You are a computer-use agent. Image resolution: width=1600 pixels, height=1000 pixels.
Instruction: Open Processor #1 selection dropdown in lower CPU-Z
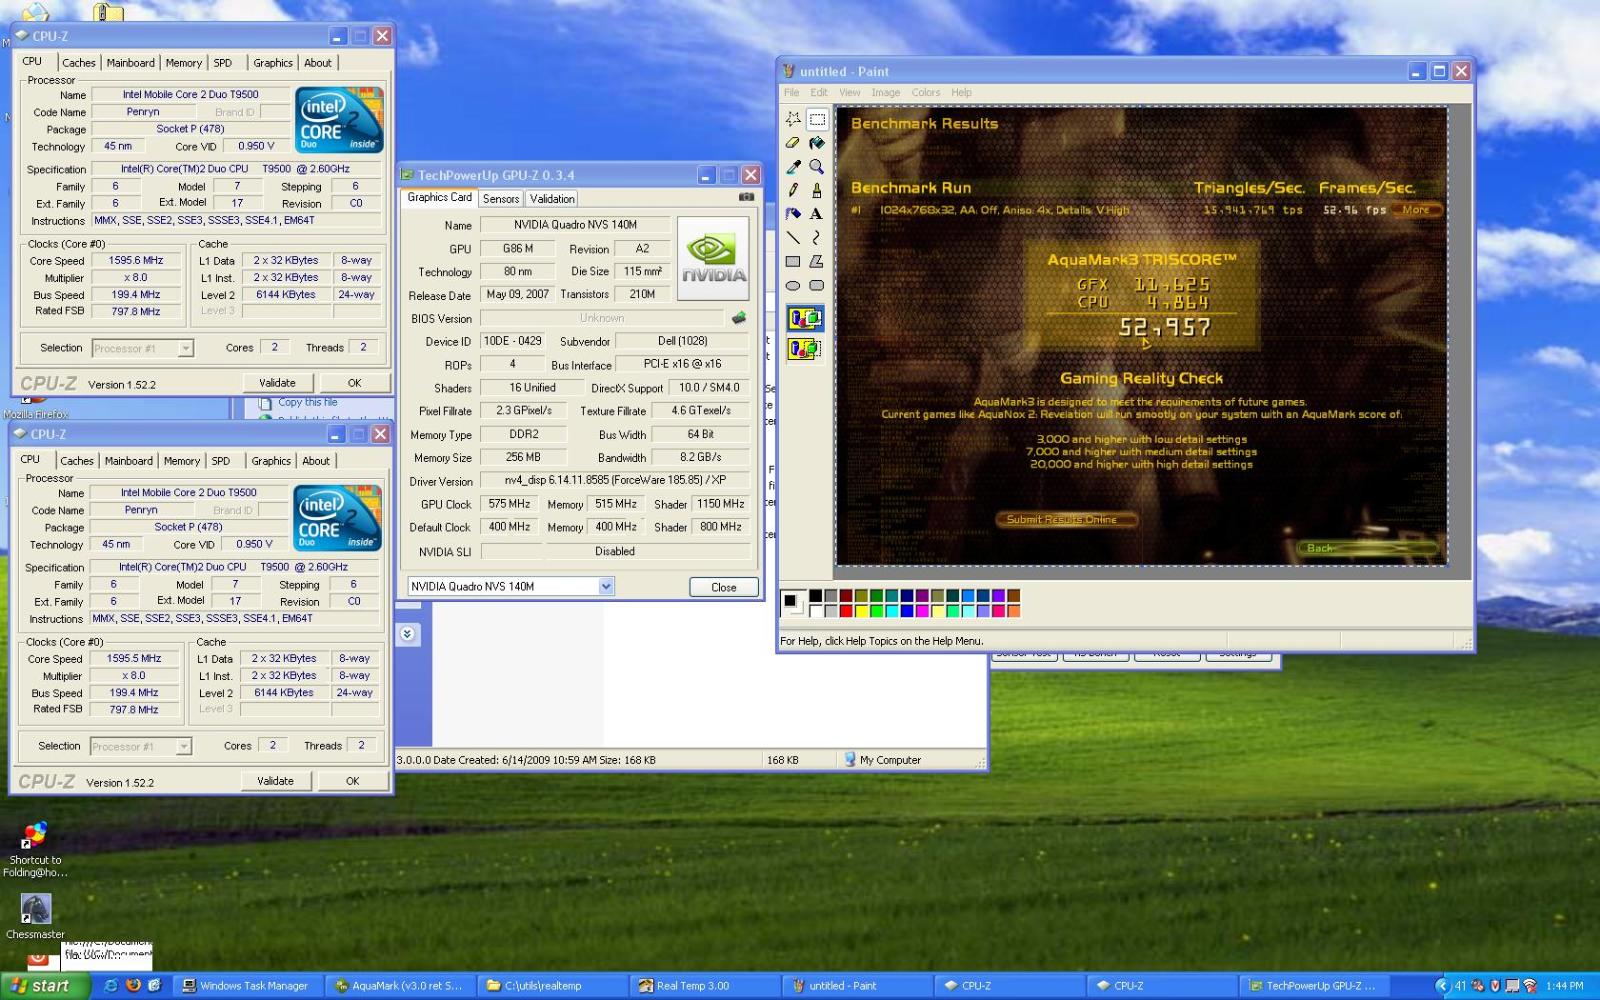click(x=184, y=746)
